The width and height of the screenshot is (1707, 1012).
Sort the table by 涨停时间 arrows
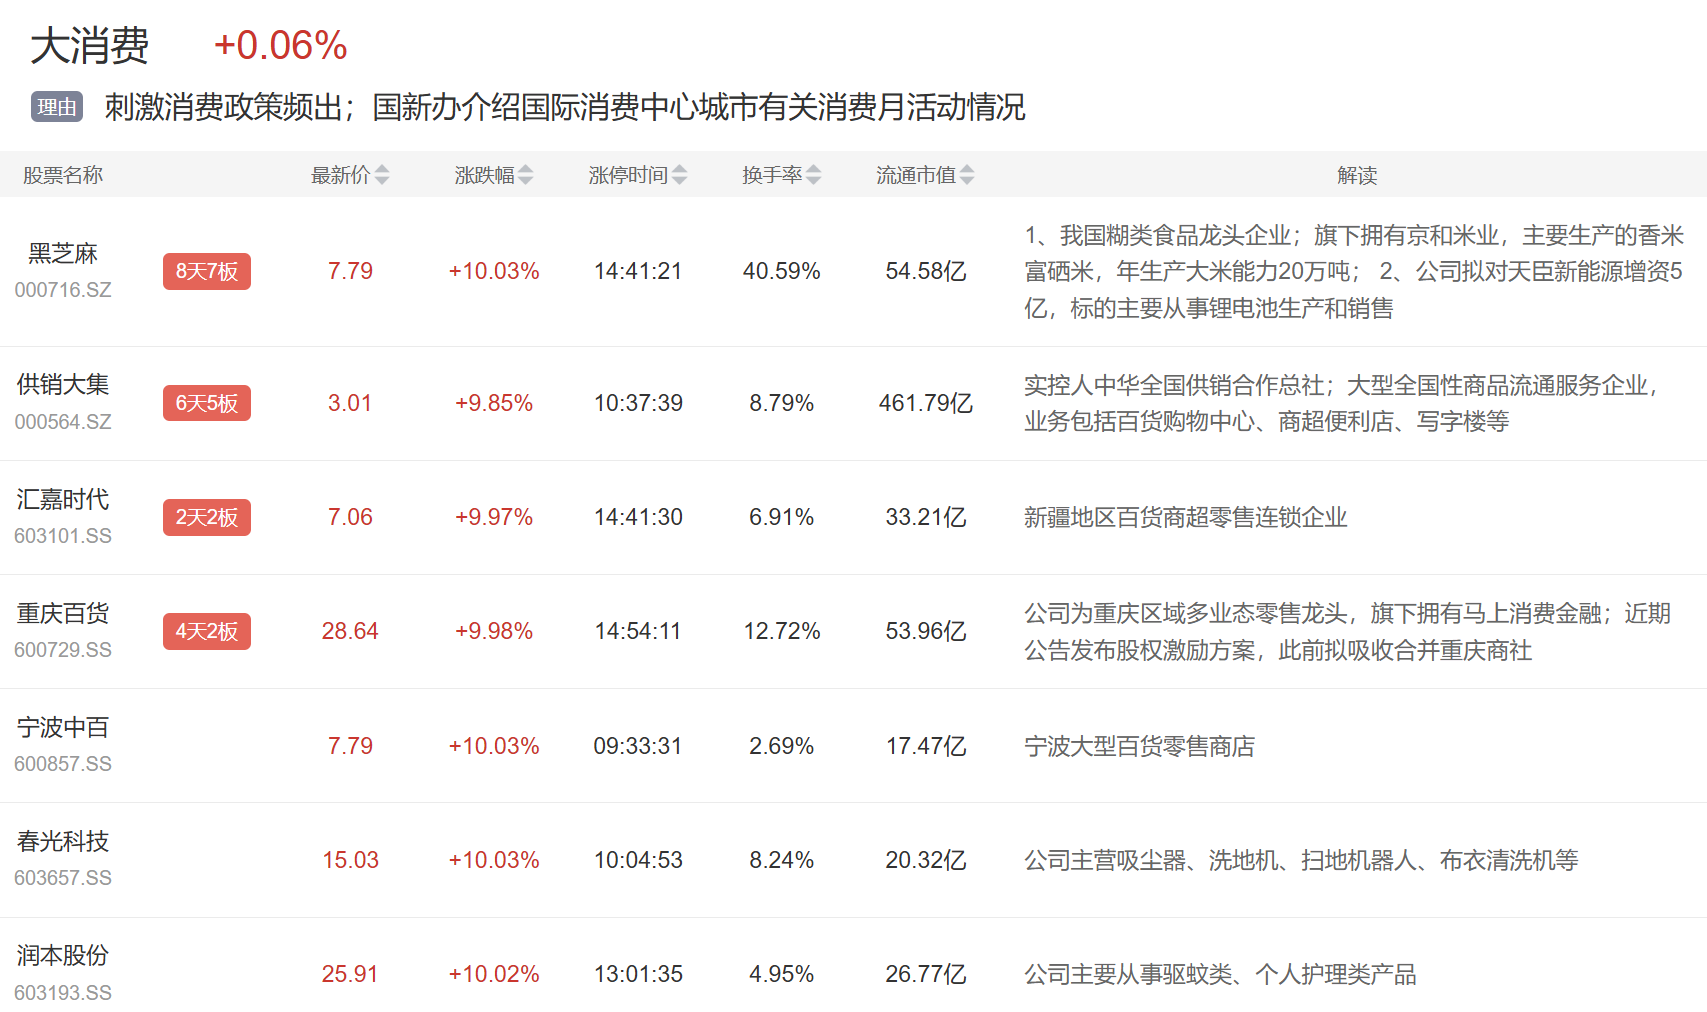[680, 175]
